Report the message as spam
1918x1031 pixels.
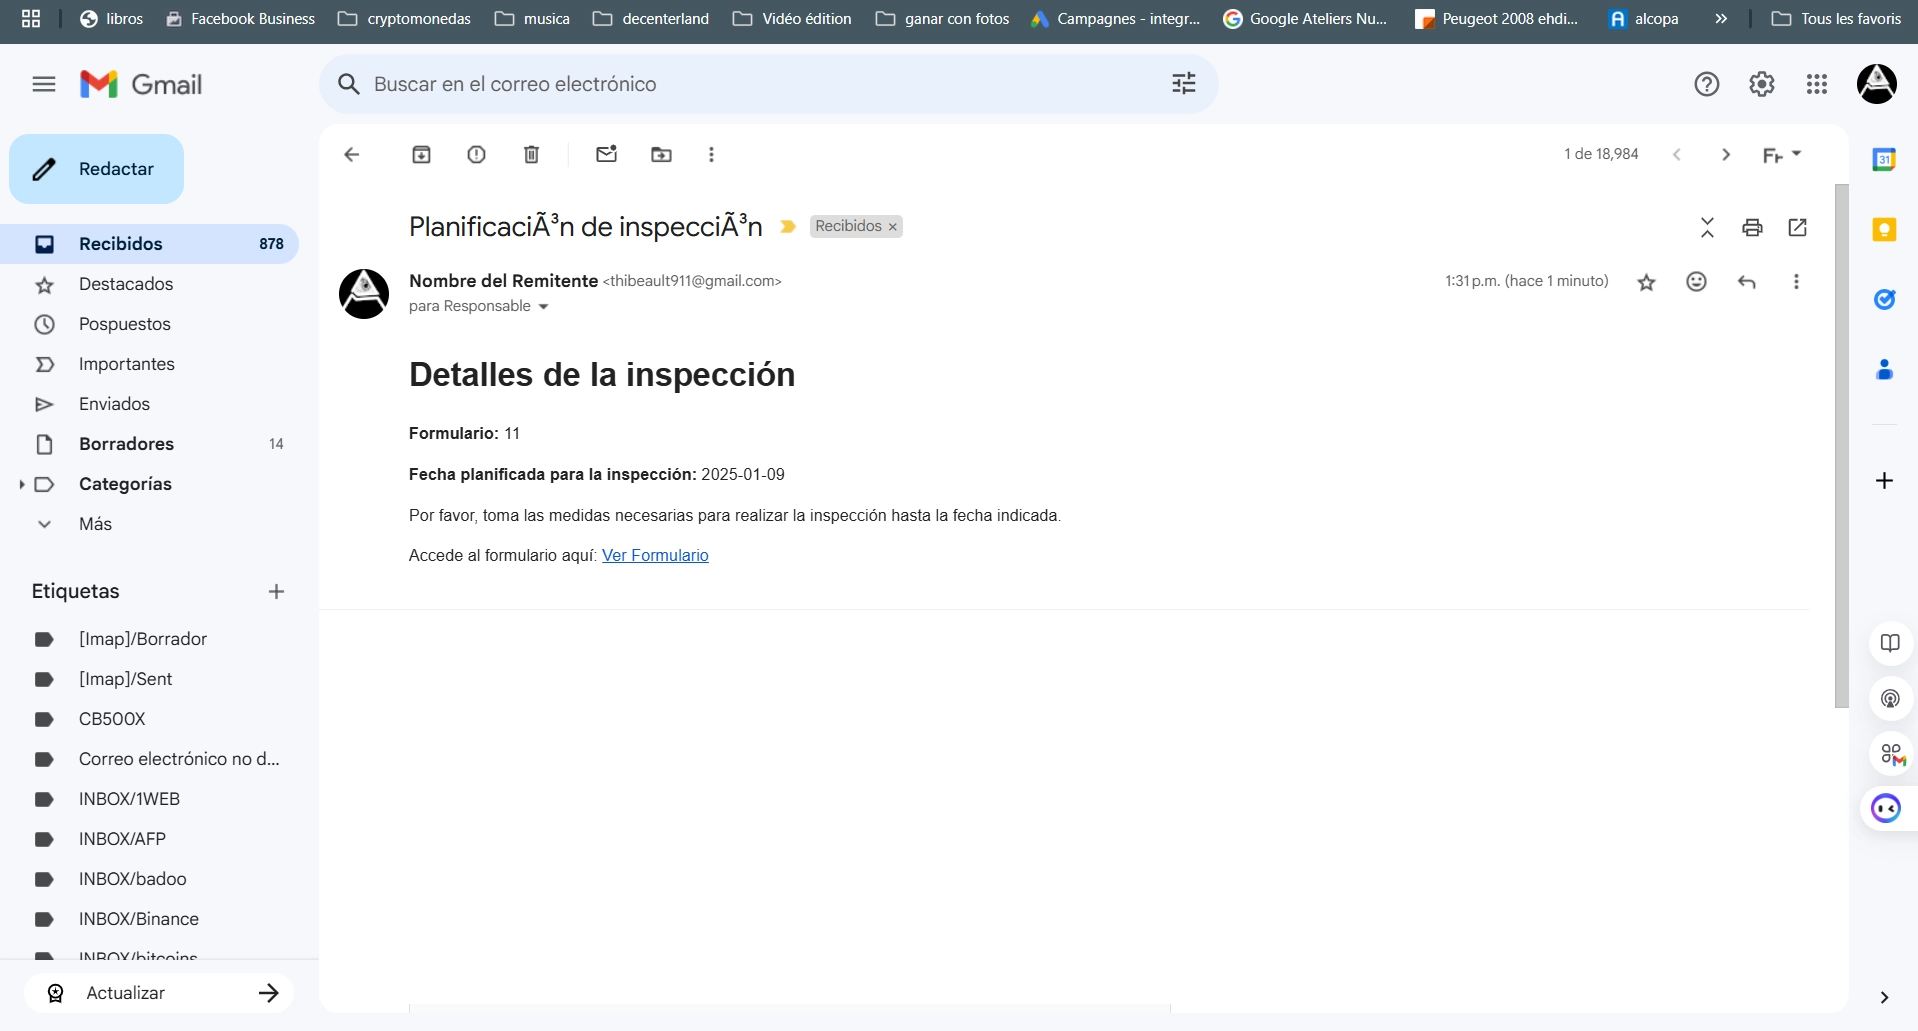(x=476, y=154)
